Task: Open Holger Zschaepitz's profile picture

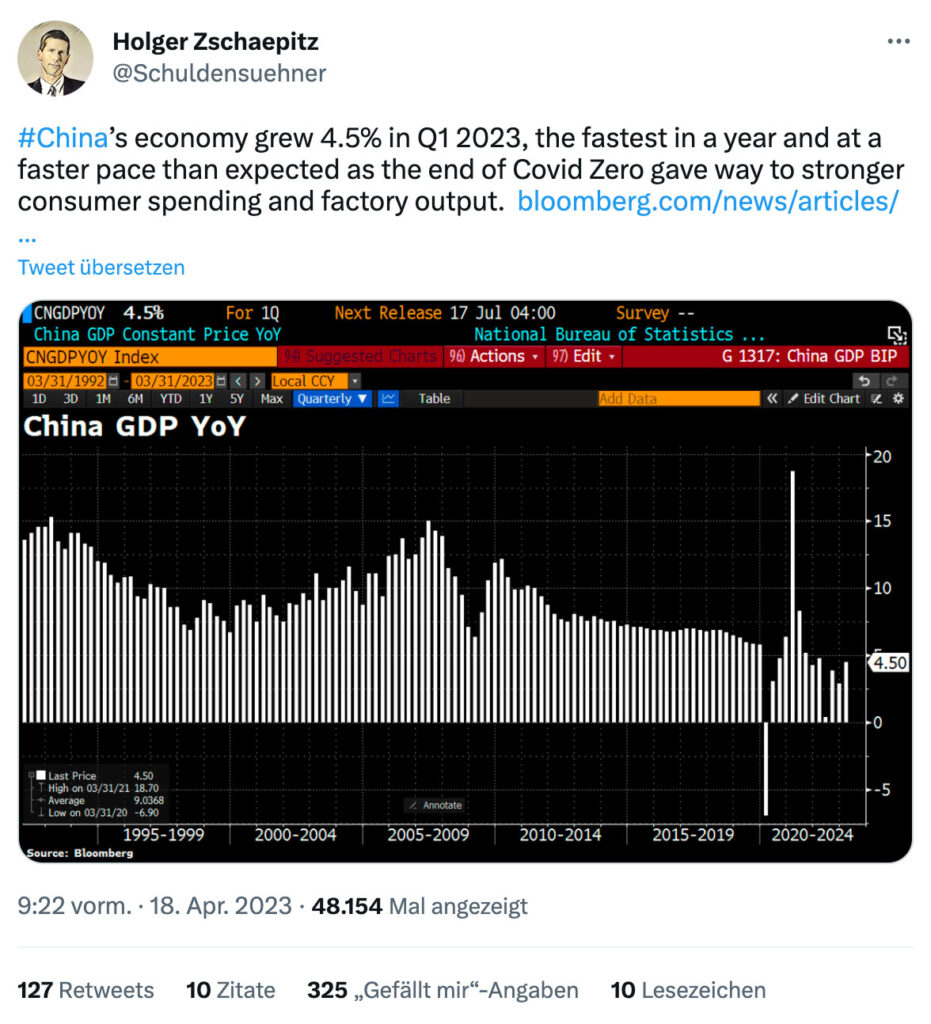Action: click(55, 58)
